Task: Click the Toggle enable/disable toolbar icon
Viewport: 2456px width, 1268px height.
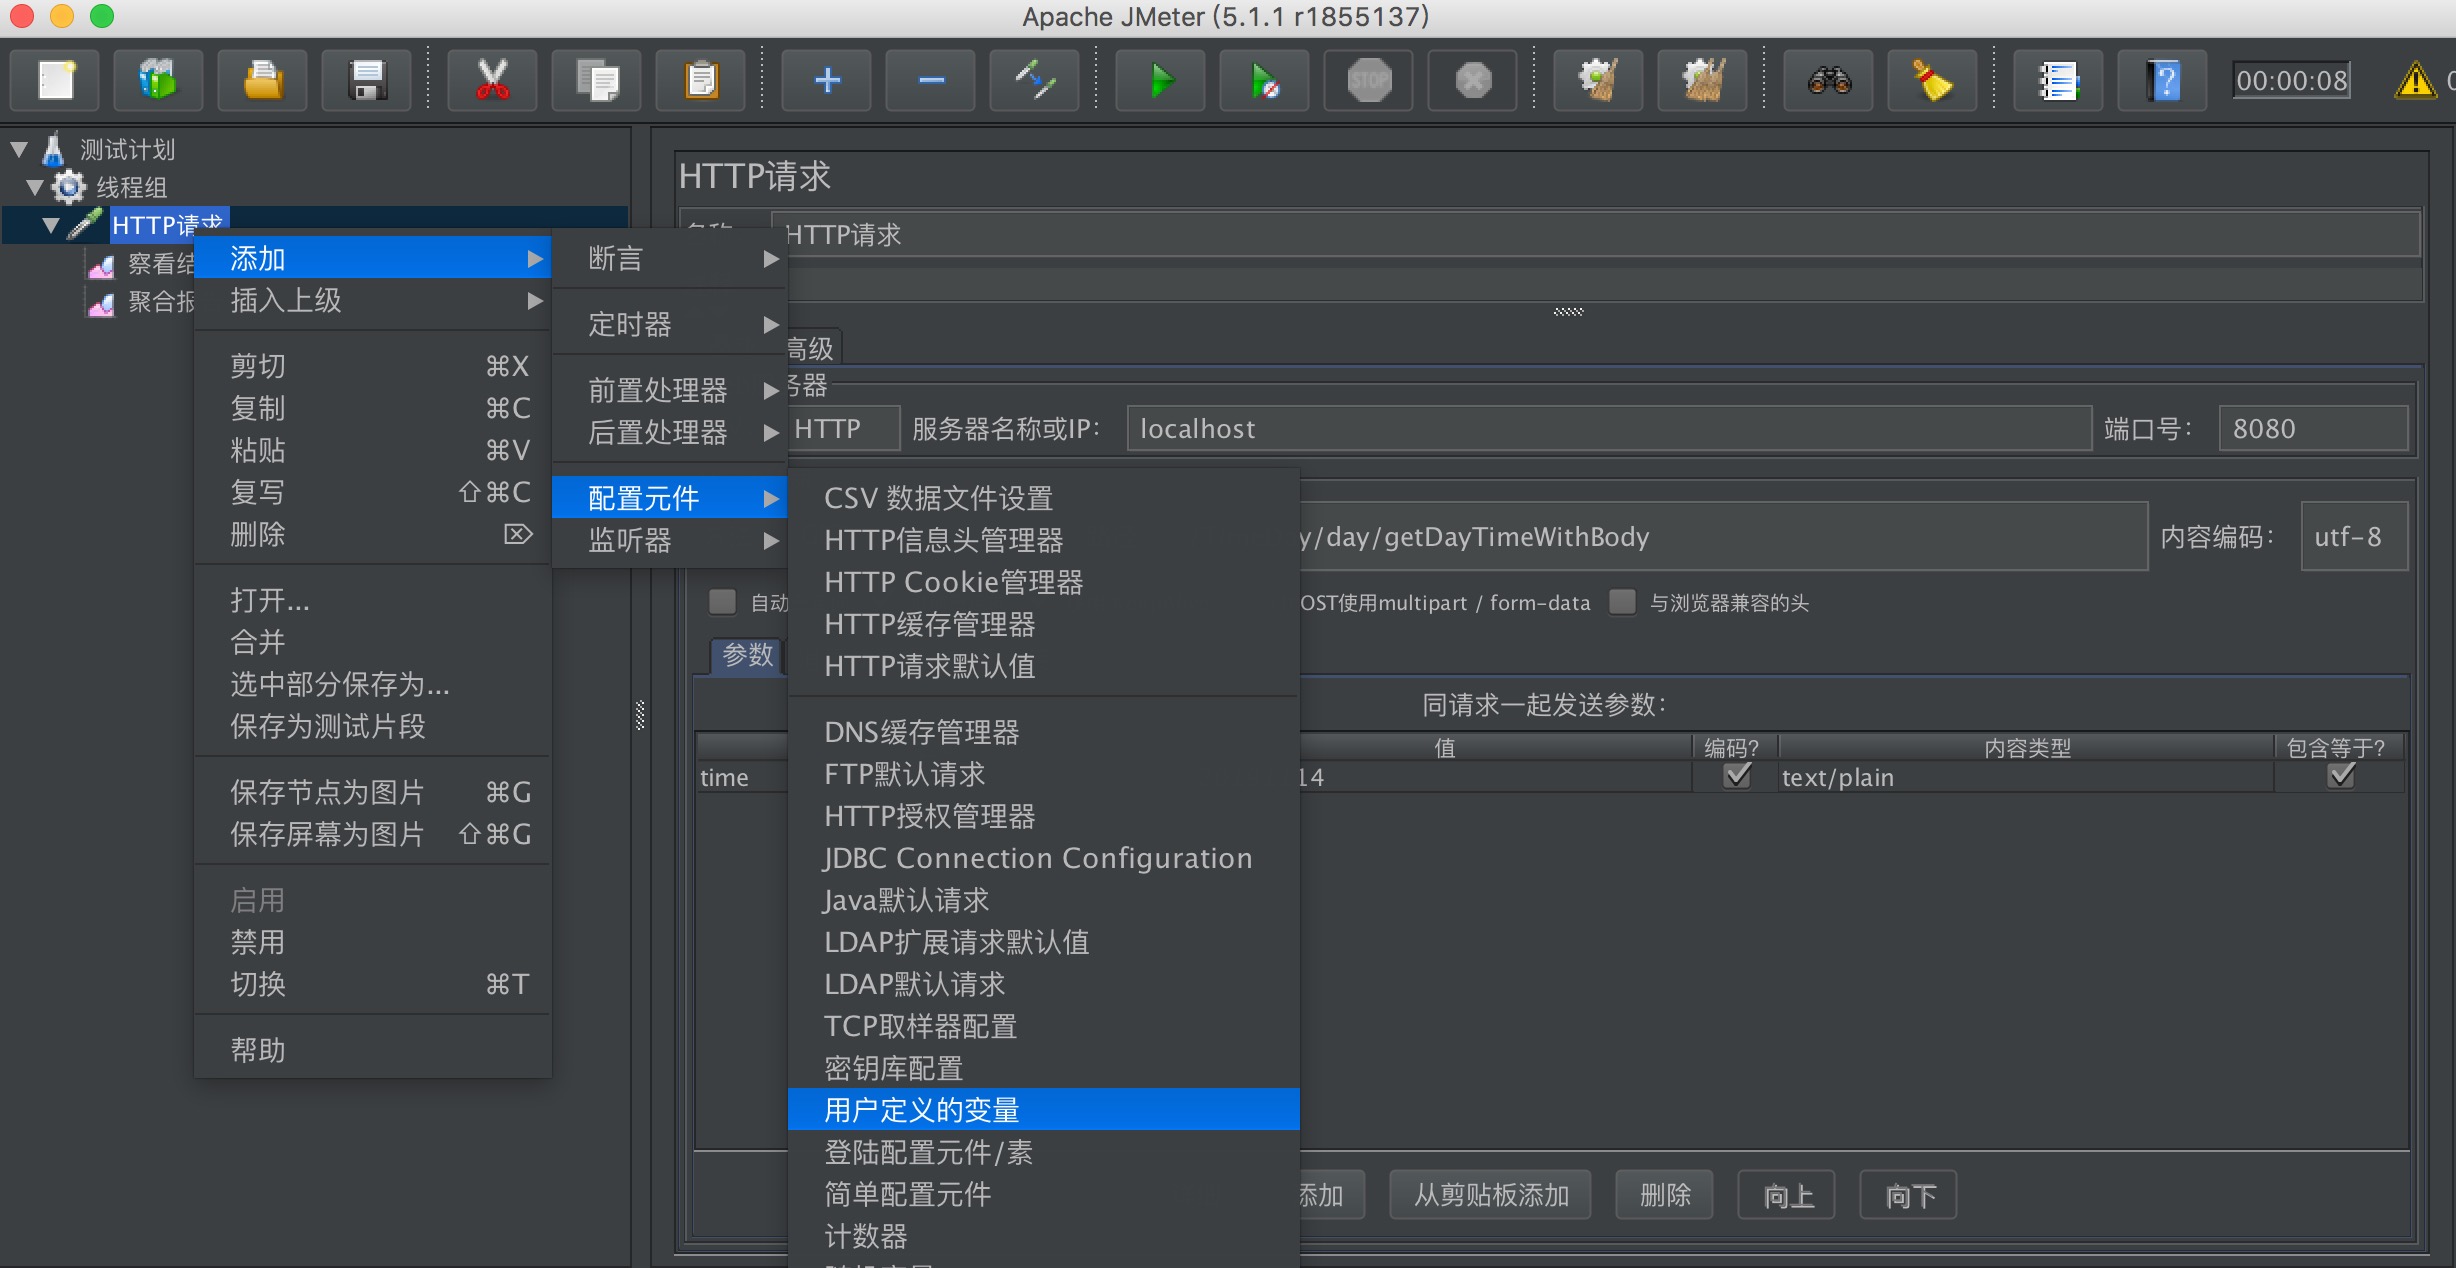Action: click(1035, 80)
